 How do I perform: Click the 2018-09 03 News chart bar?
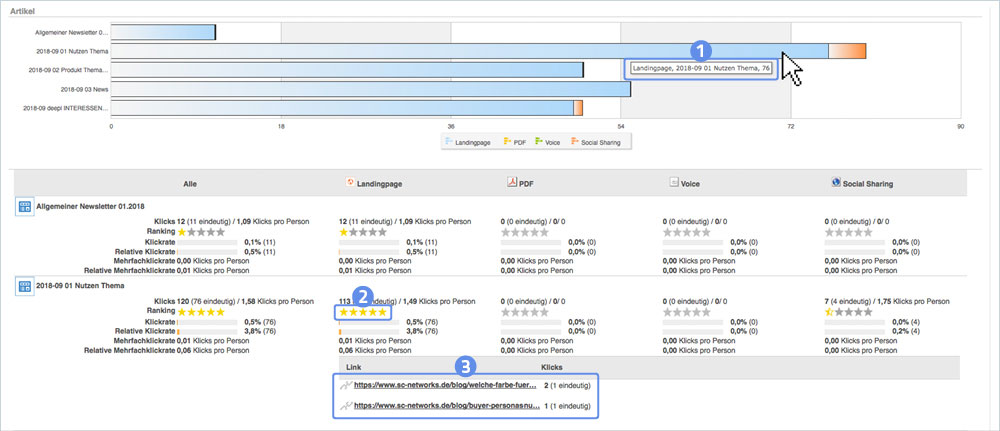pyautogui.click(x=370, y=89)
